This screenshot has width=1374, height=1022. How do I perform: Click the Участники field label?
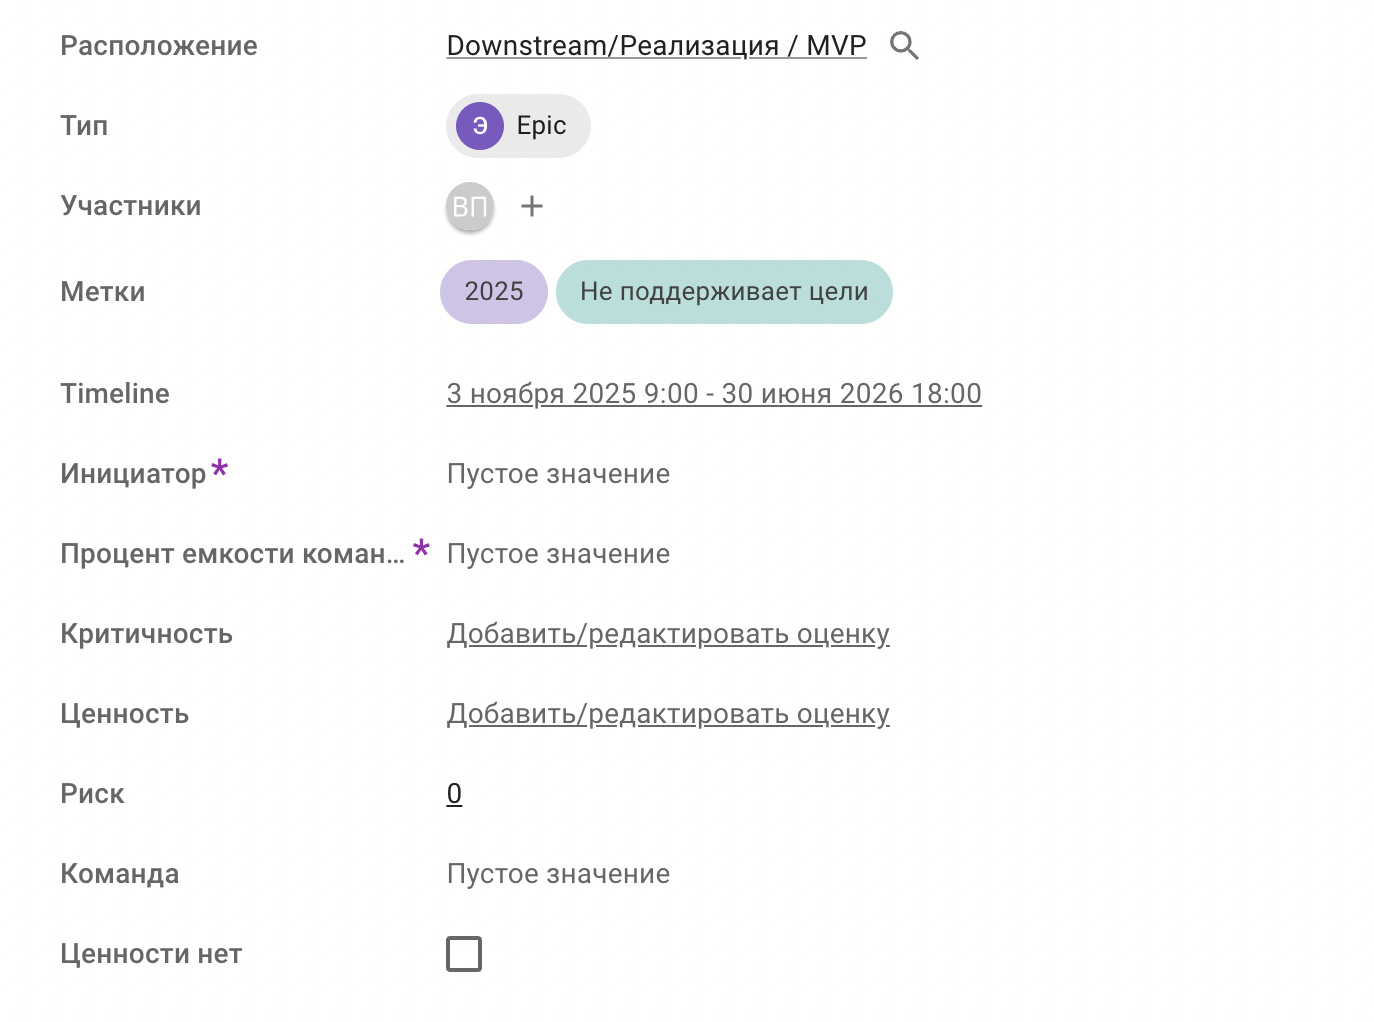coord(131,206)
